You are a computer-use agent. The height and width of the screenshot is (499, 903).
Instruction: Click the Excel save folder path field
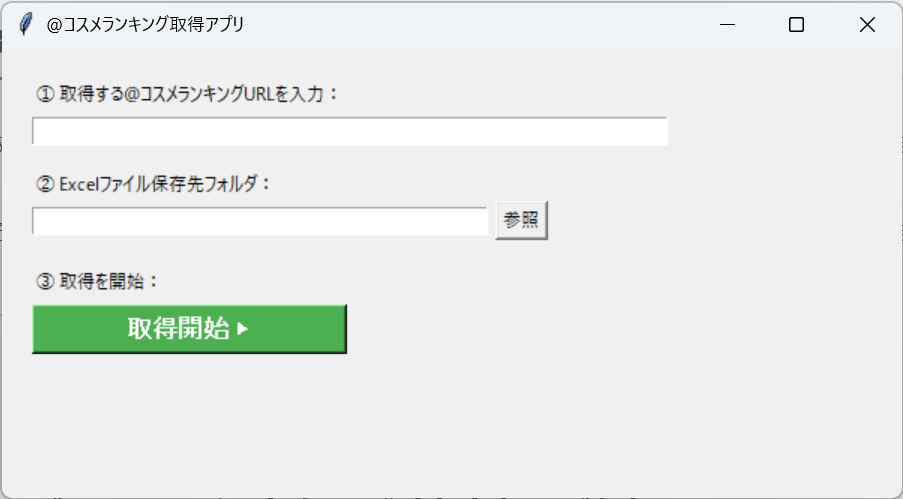[x=259, y=222]
